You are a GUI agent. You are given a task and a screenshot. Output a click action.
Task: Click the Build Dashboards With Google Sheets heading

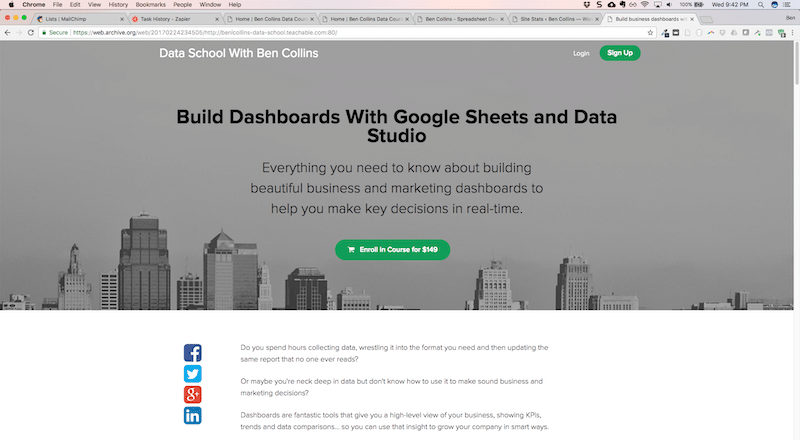coord(396,126)
